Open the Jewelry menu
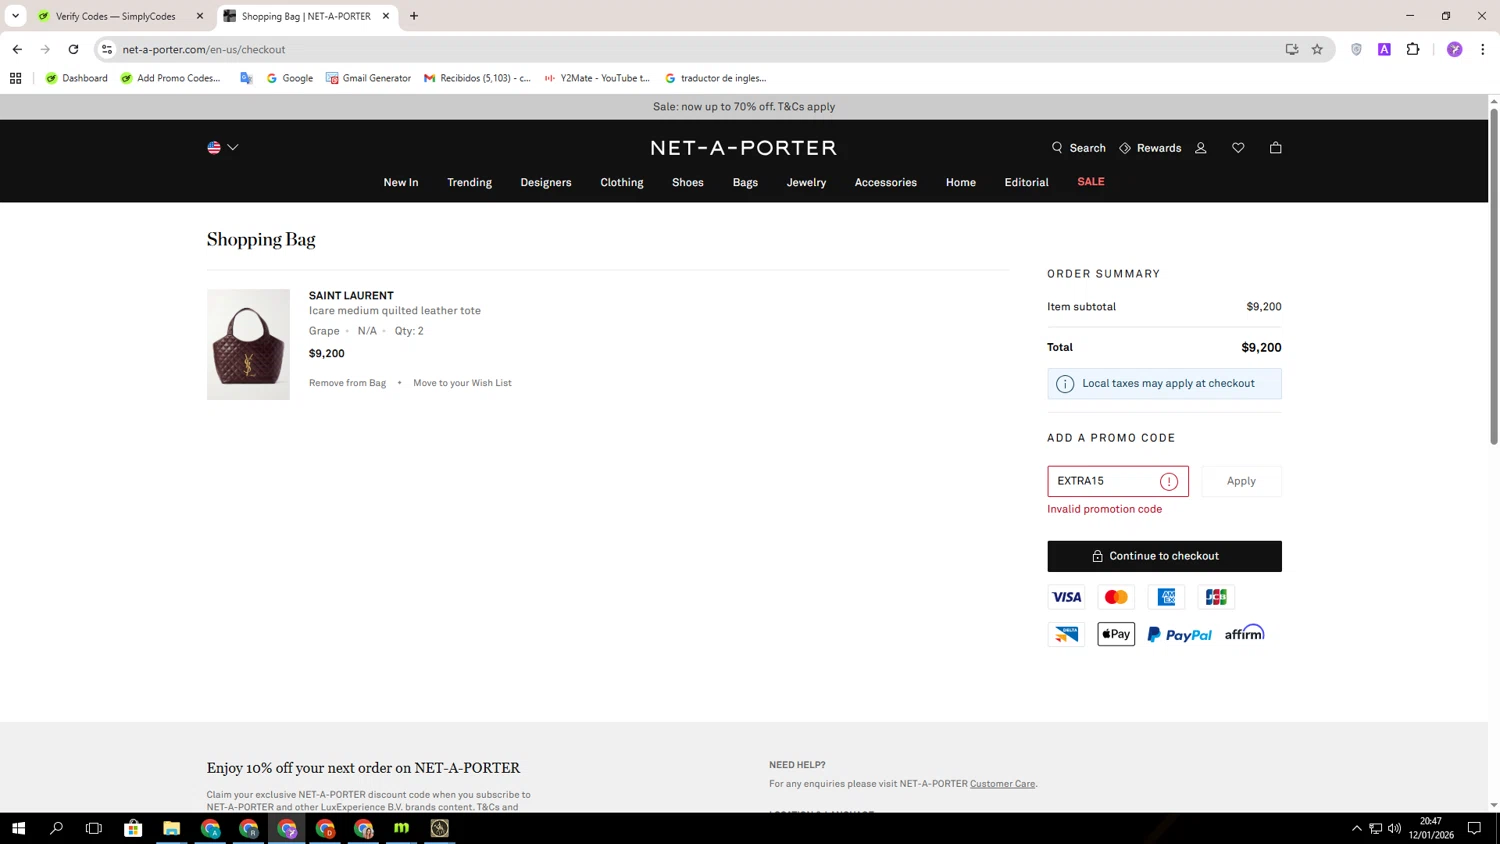 click(806, 182)
